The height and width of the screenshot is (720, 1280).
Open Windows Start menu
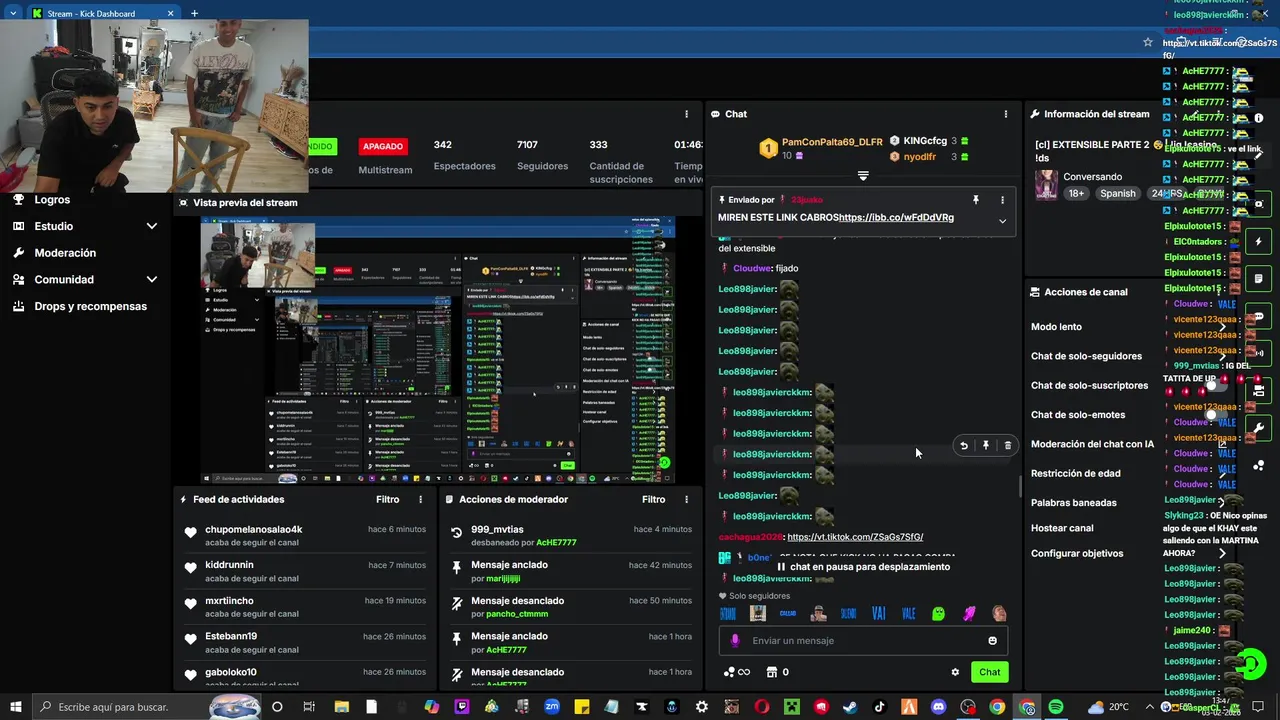click(x=16, y=707)
